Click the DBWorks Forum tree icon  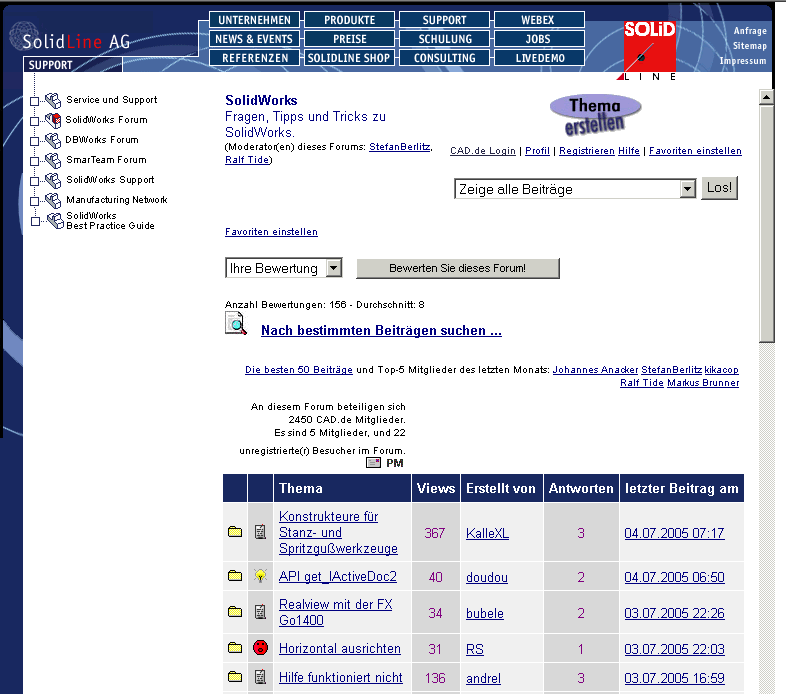(53, 140)
